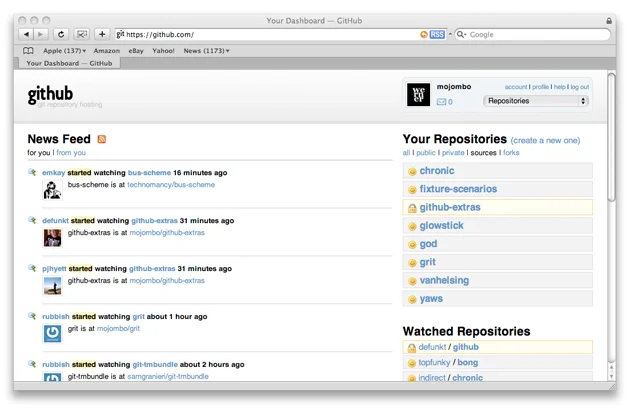This screenshot has height=408, width=630.
Task: Filter repositories by 'private'
Action: (453, 153)
